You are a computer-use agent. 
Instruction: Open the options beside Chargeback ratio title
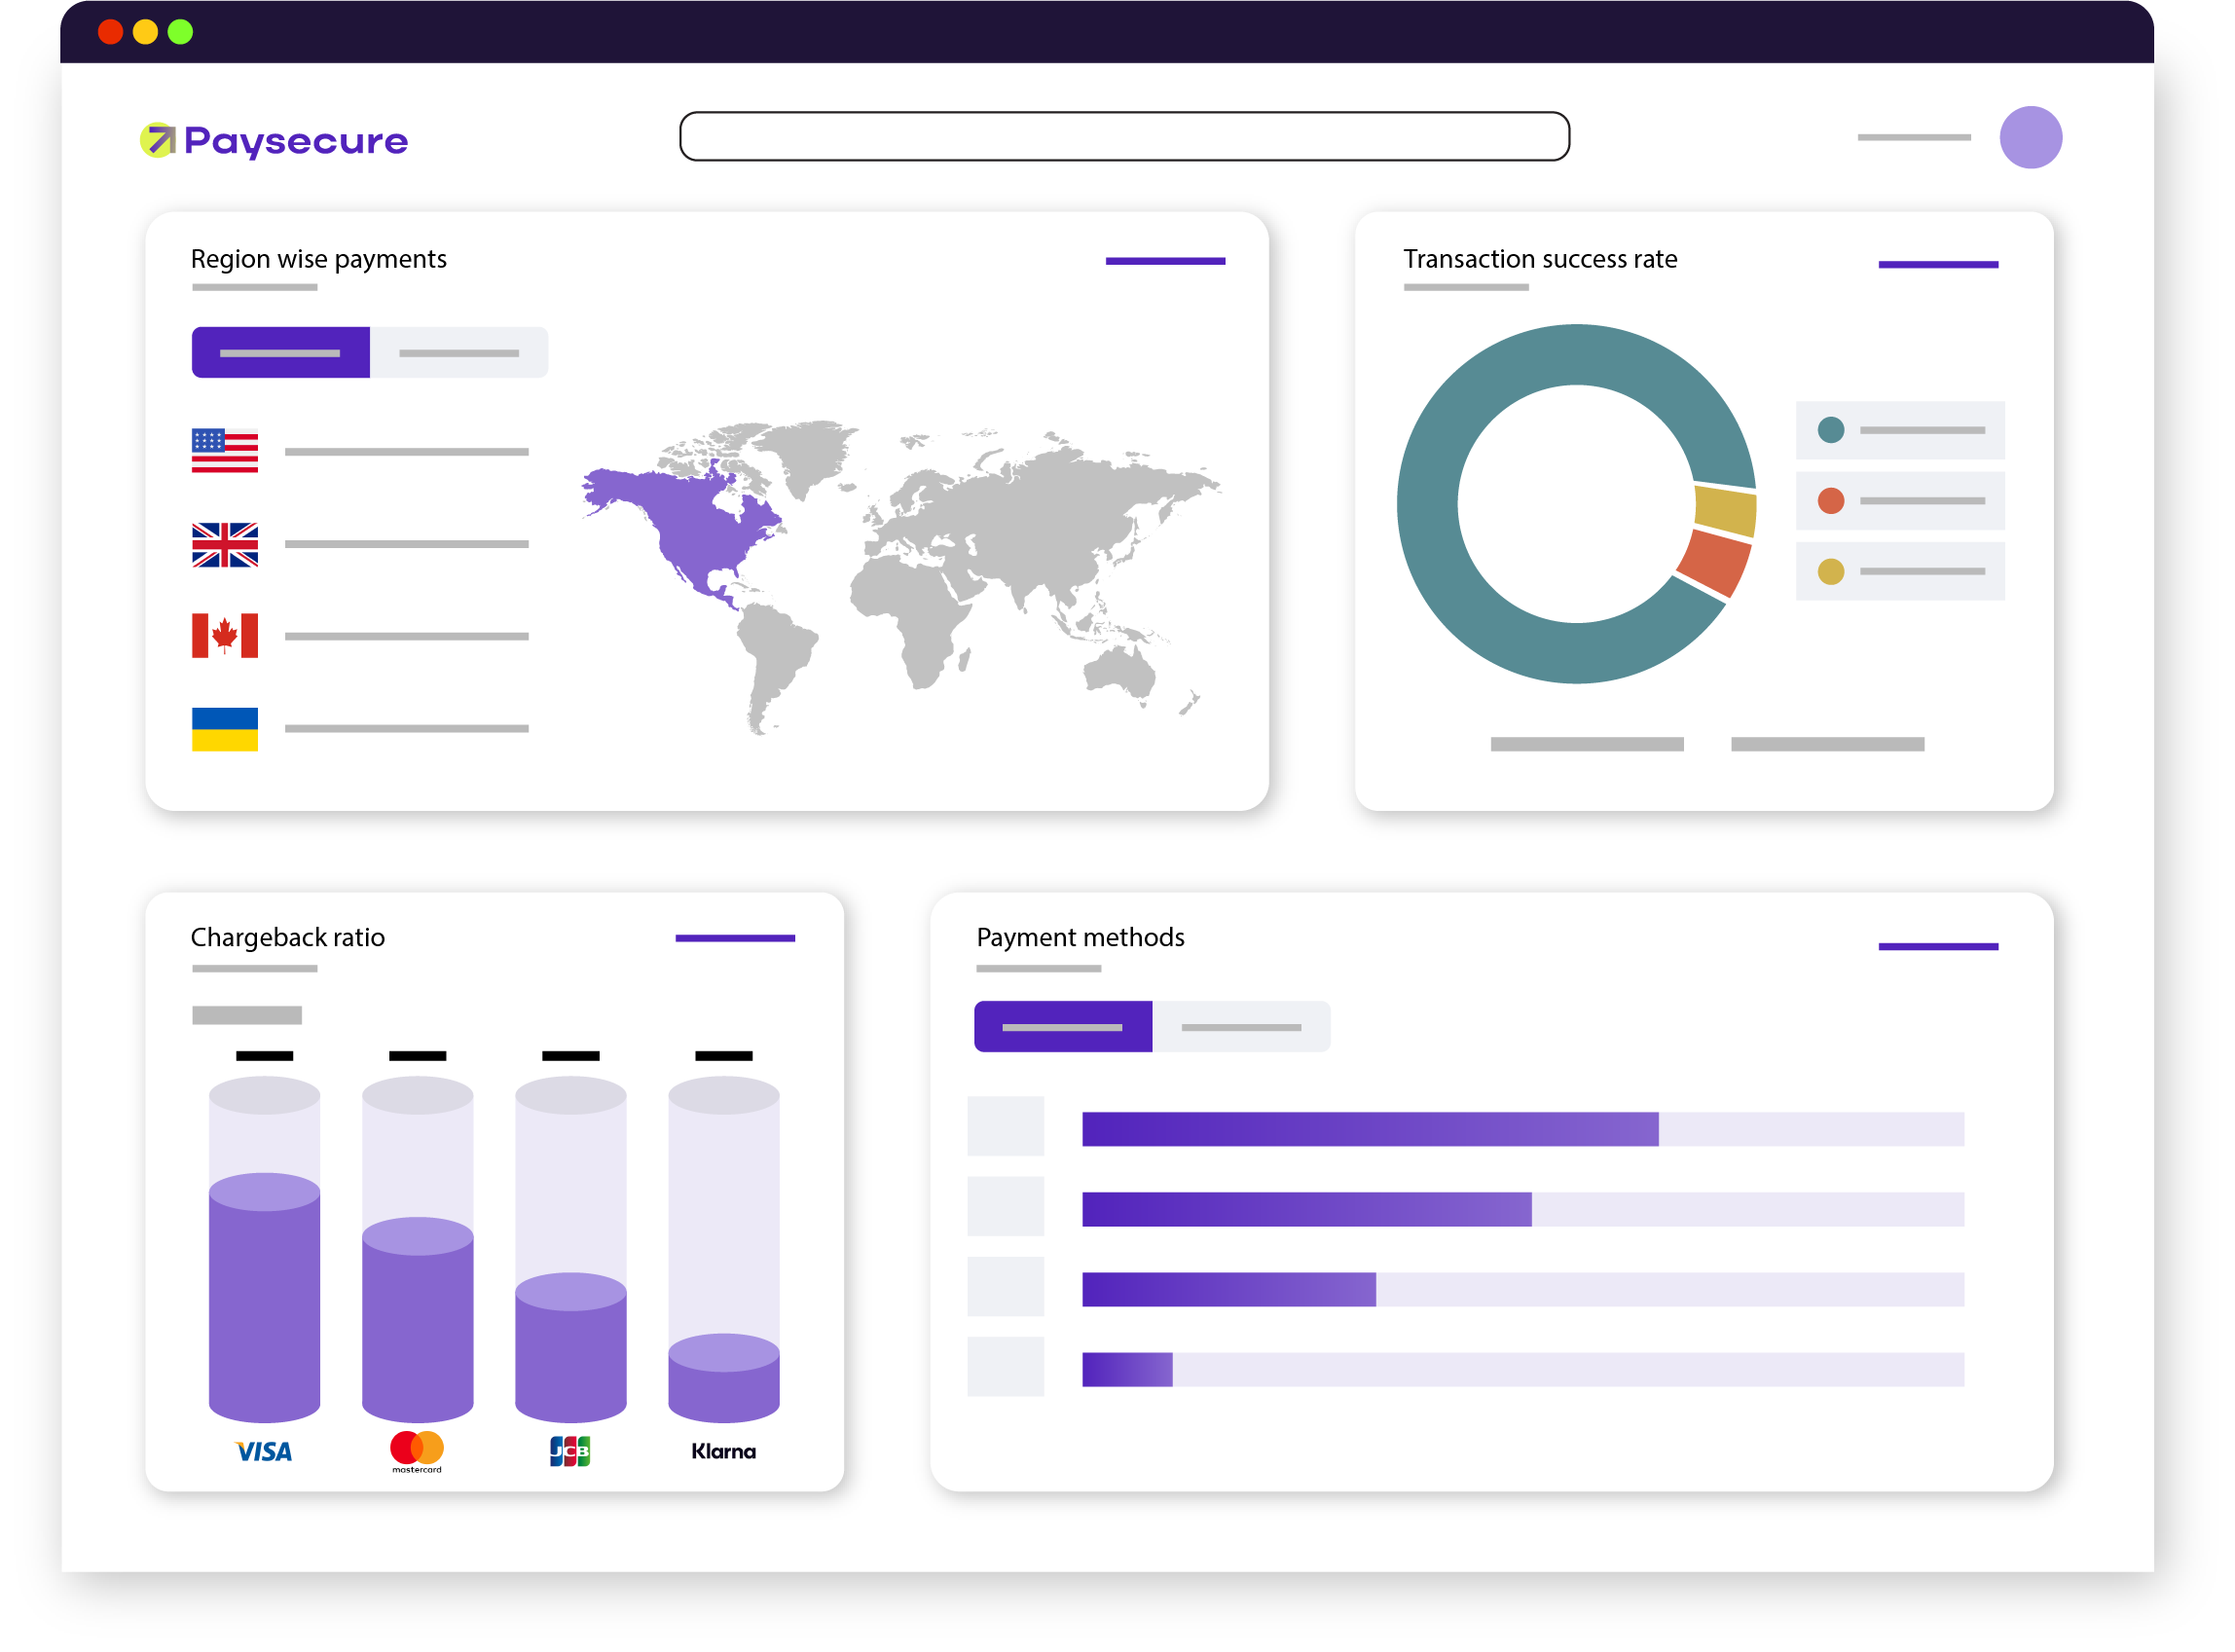(x=735, y=937)
